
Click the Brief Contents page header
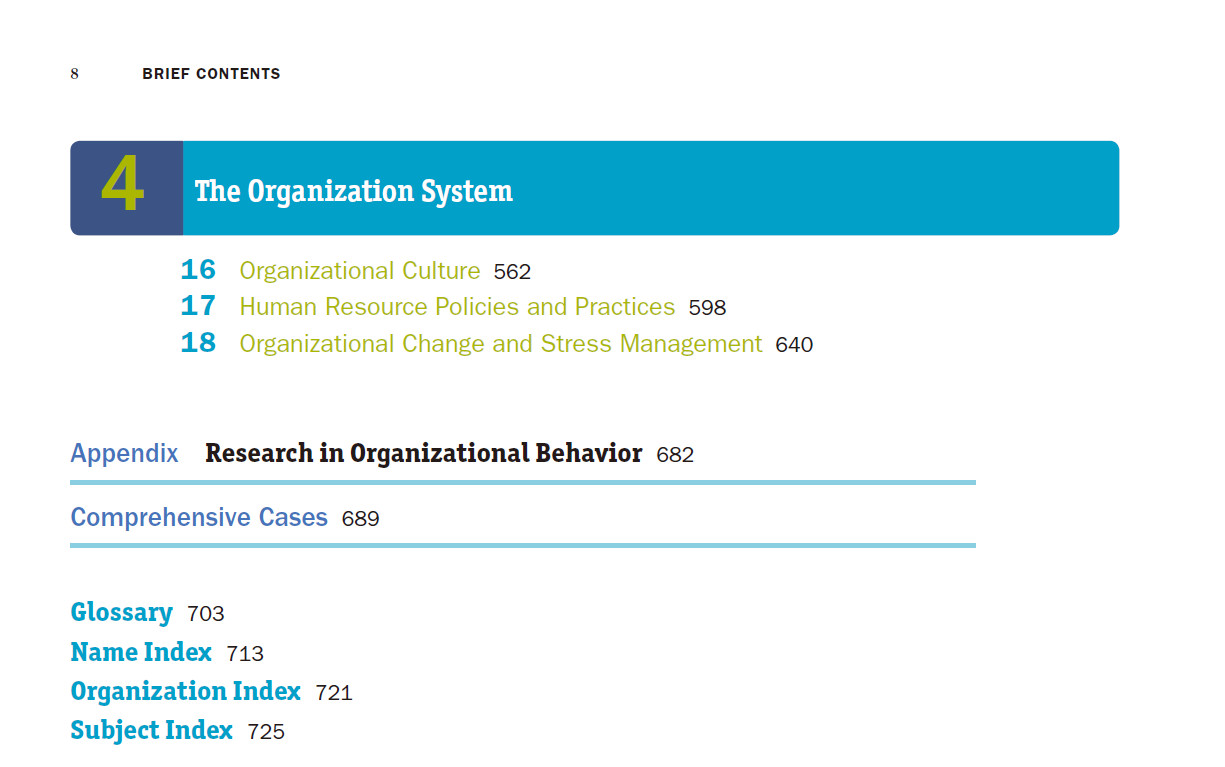pos(211,74)
